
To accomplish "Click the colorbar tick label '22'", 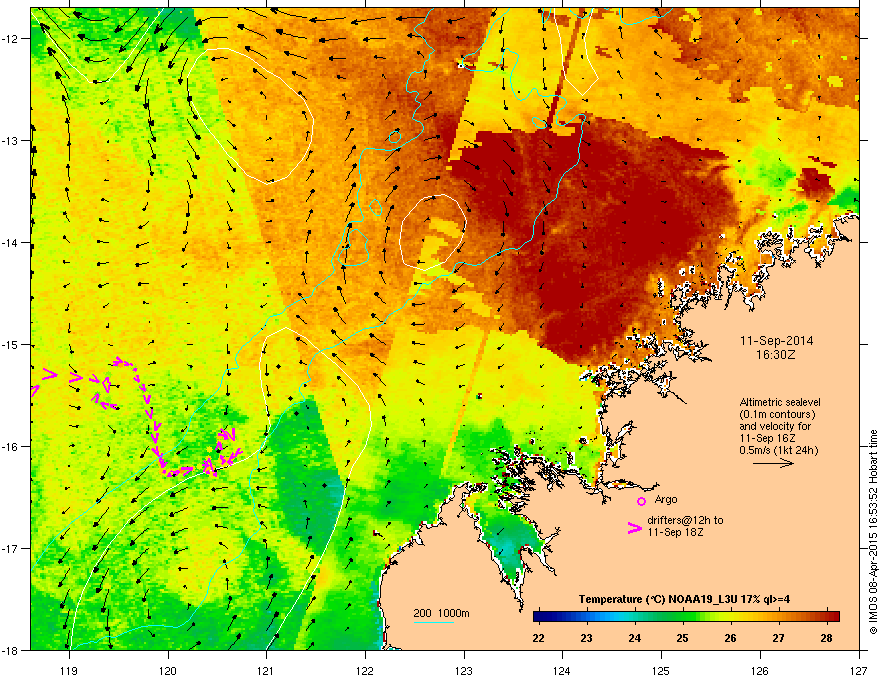I will pos(539,638).
